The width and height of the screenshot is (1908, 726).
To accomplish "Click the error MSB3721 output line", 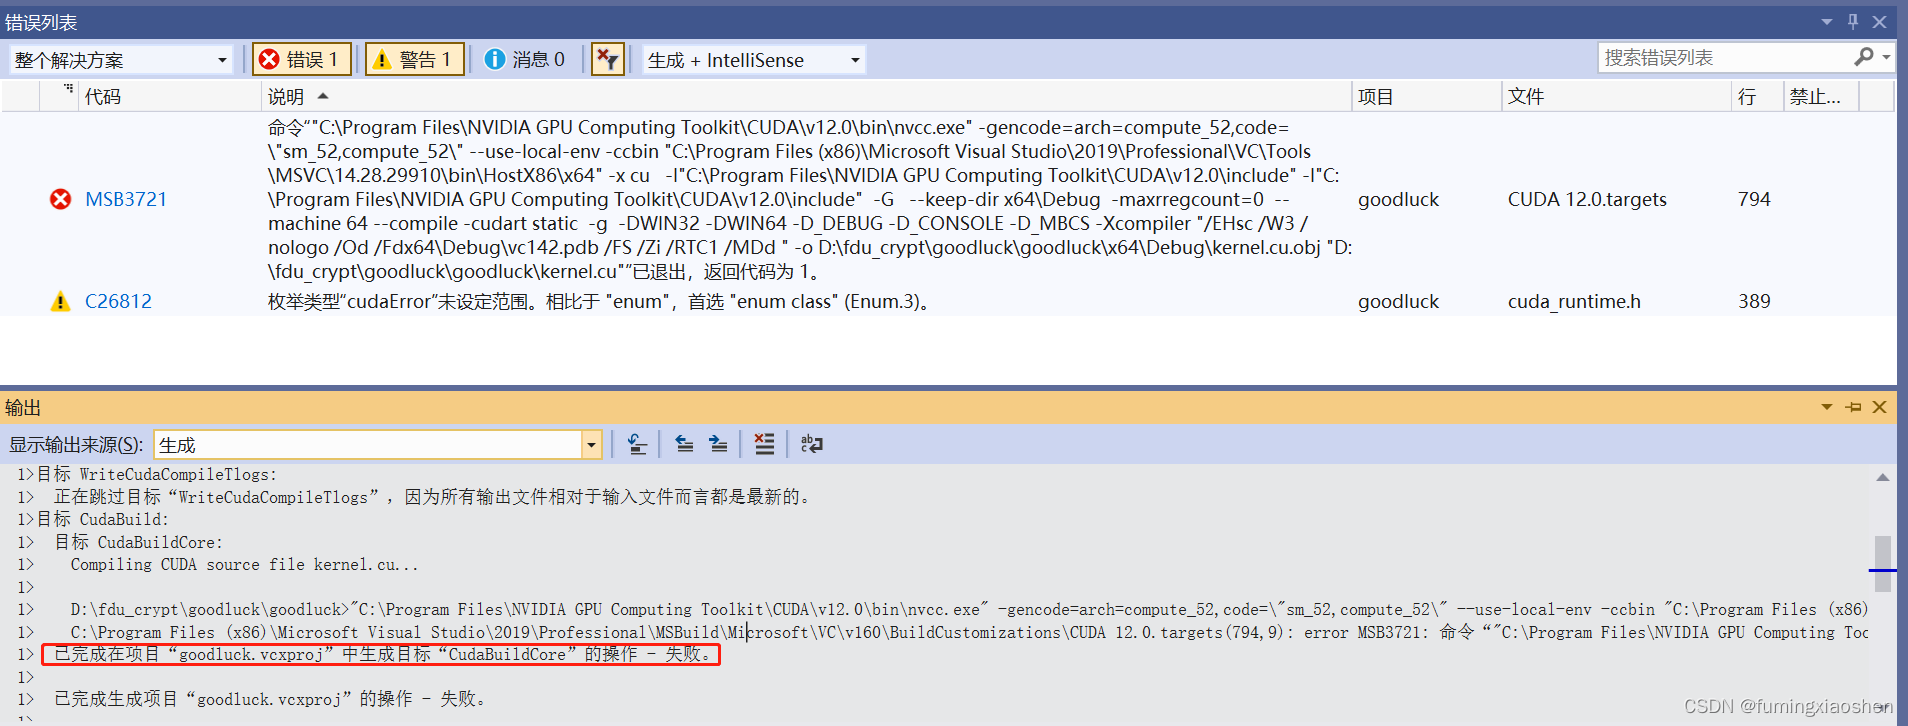I will (x=969, y=632).
